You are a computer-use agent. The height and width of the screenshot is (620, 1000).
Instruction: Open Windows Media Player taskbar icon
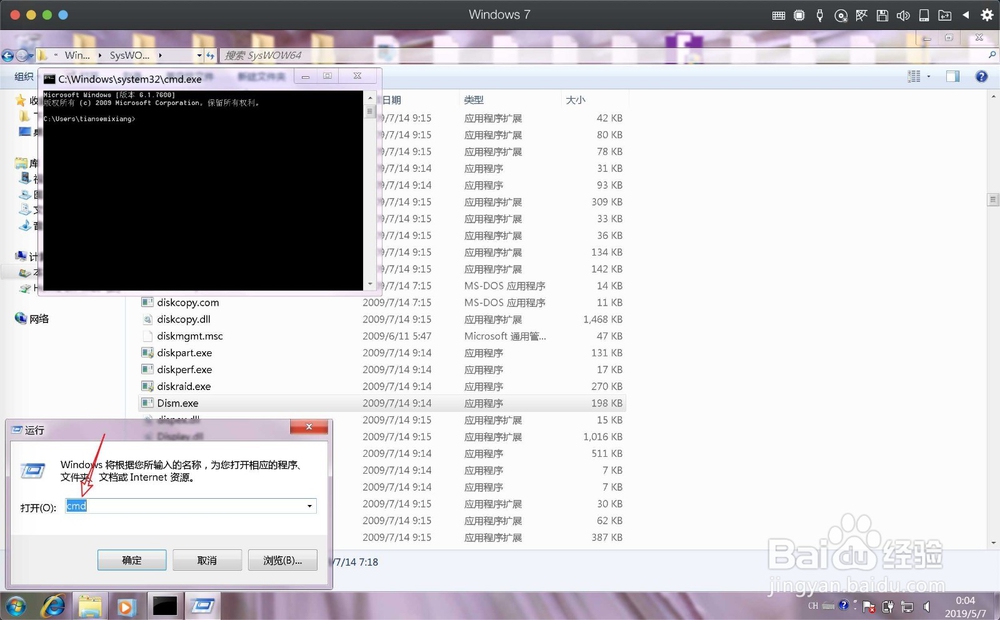coord(126,605)
